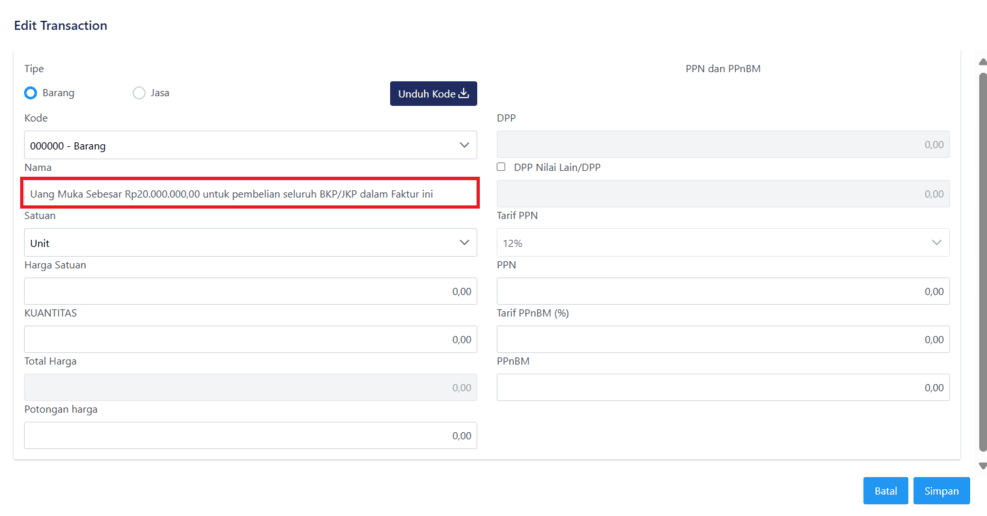This screenshot has width=987, height=516.
Task: Open the Kode dropdown list
Action: point(250,145)
